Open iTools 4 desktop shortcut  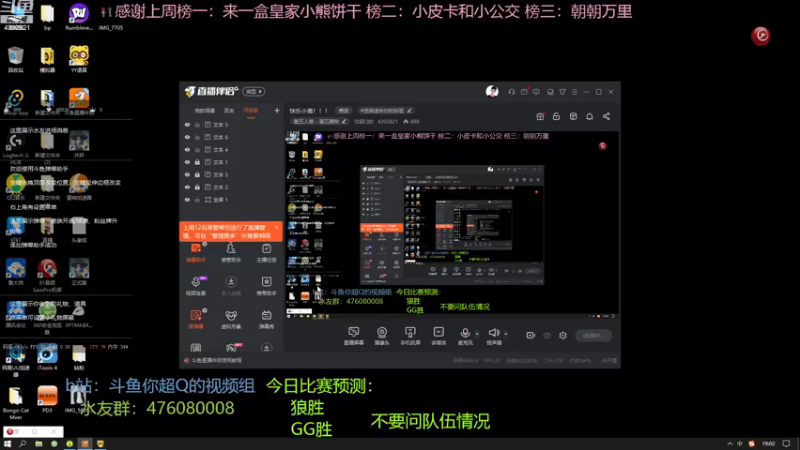point(47,357)
